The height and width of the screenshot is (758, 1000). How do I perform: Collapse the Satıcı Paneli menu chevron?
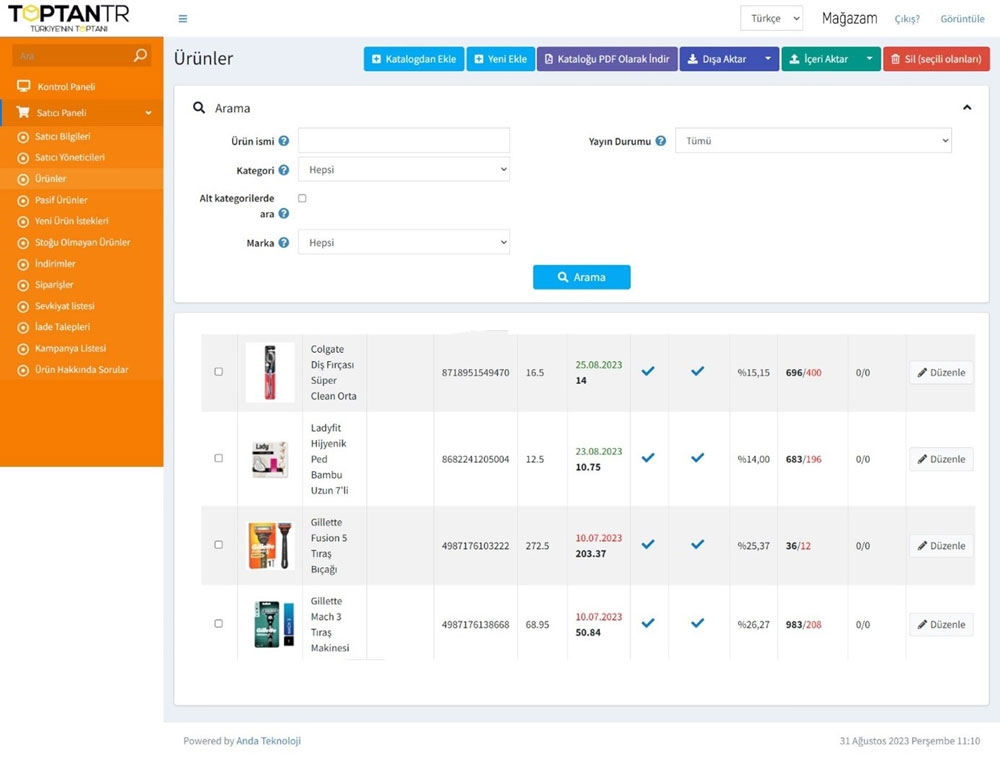coord(149,113)
